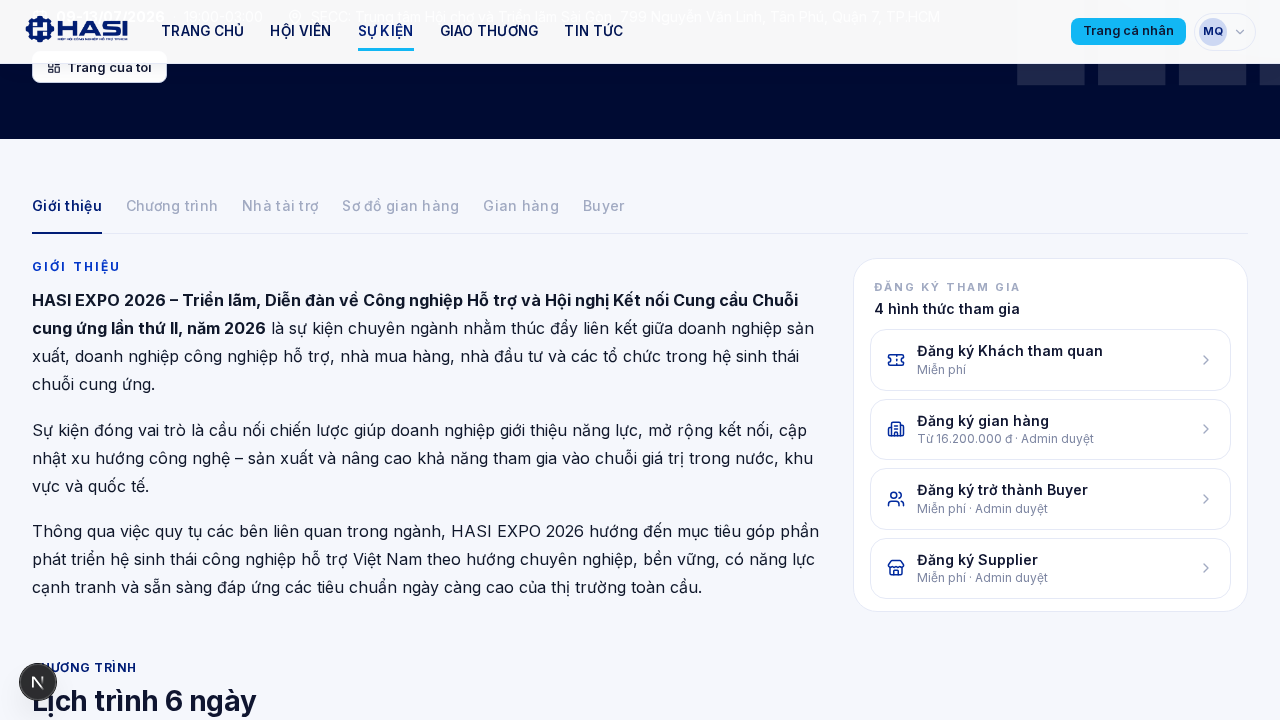The height and width of the screenshot is (720, 1280).
Task: Open HỘI VIÊN menu item
Action: pyautogui.click(x=301, y=31)
